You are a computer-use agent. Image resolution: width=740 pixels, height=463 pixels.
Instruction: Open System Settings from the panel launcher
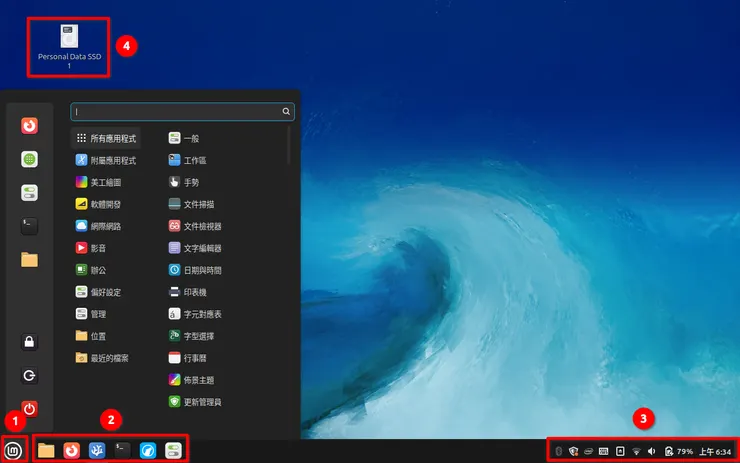click(173, 451)
